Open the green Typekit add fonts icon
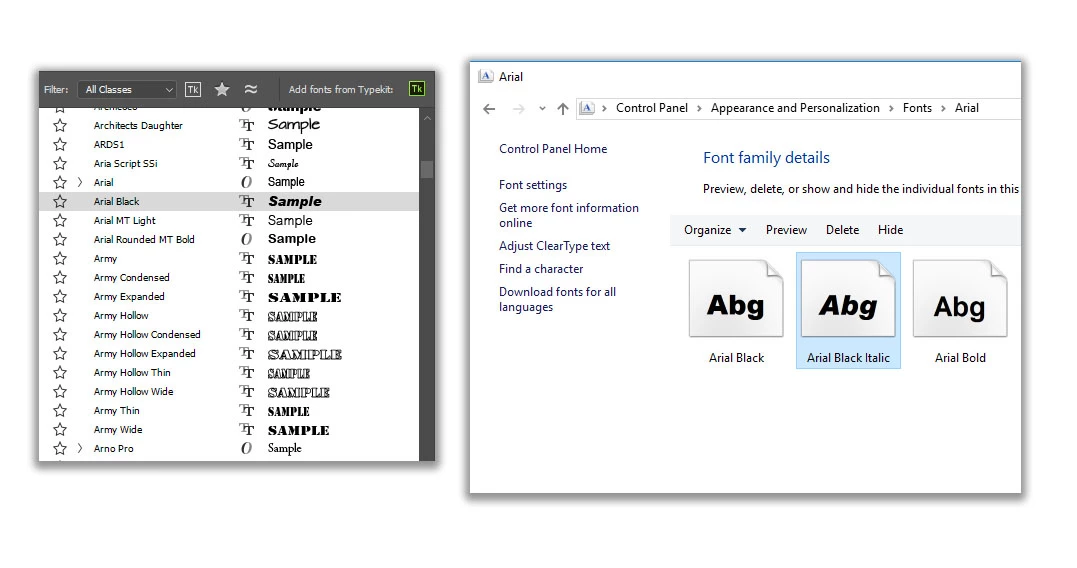 click(x=416, y=89)
